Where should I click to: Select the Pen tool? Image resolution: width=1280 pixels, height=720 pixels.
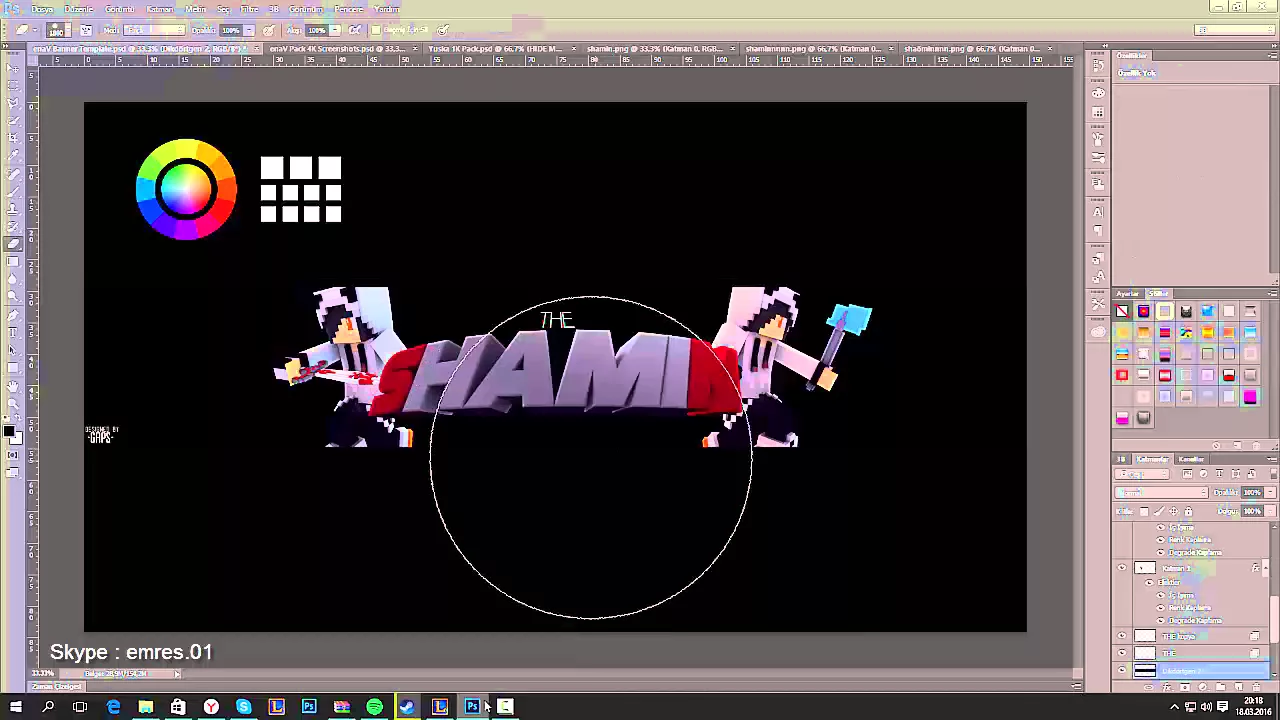pyautogui.click(x=13, y=314)
